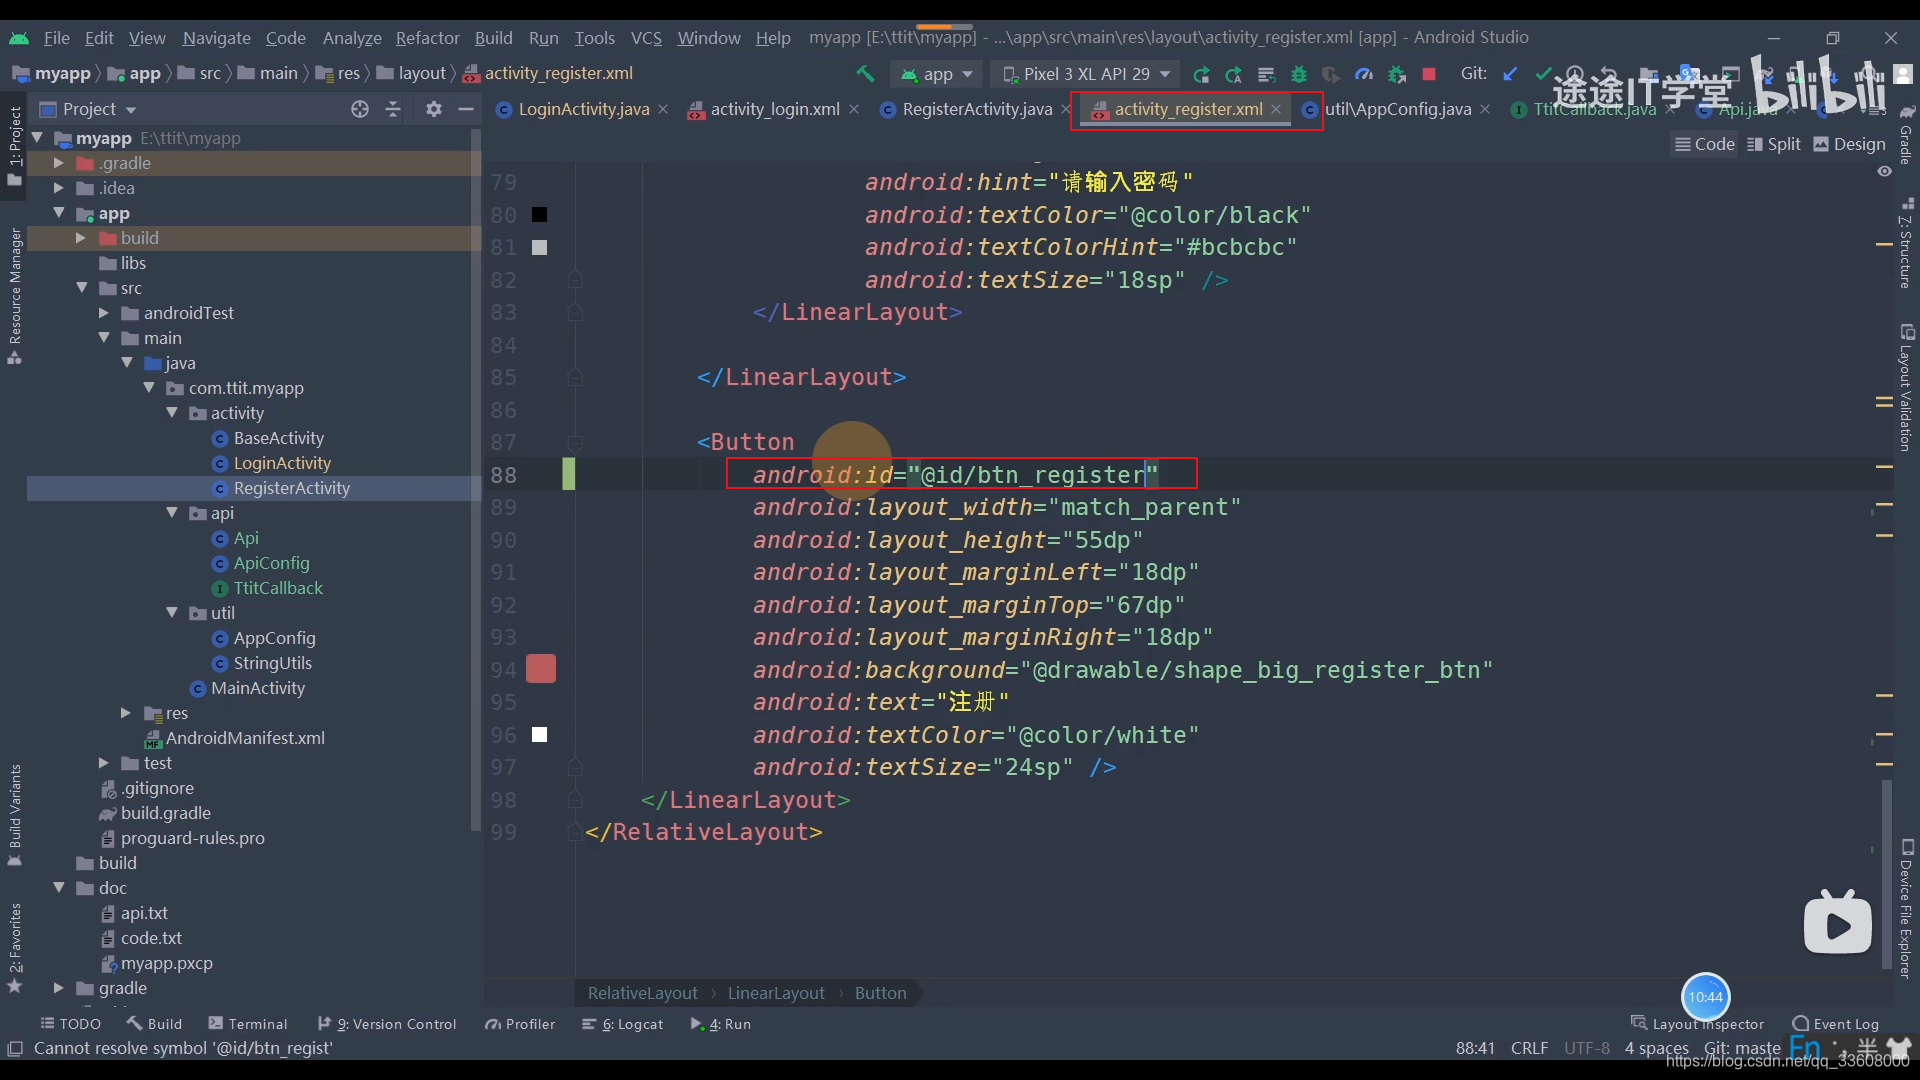Toggle code folding marker at line 97

[x=575, y=767]
